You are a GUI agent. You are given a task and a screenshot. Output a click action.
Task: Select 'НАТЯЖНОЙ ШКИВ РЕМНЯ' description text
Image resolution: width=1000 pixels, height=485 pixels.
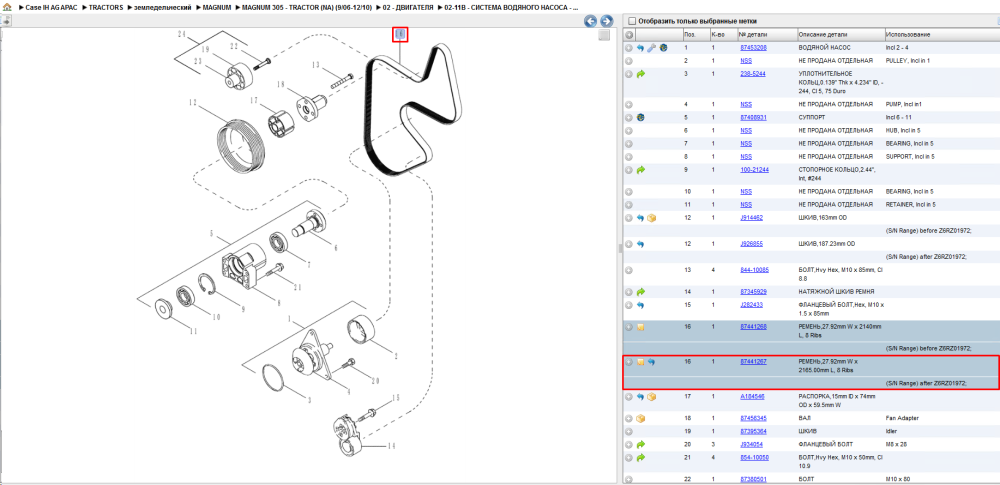[x=836, y=292]
